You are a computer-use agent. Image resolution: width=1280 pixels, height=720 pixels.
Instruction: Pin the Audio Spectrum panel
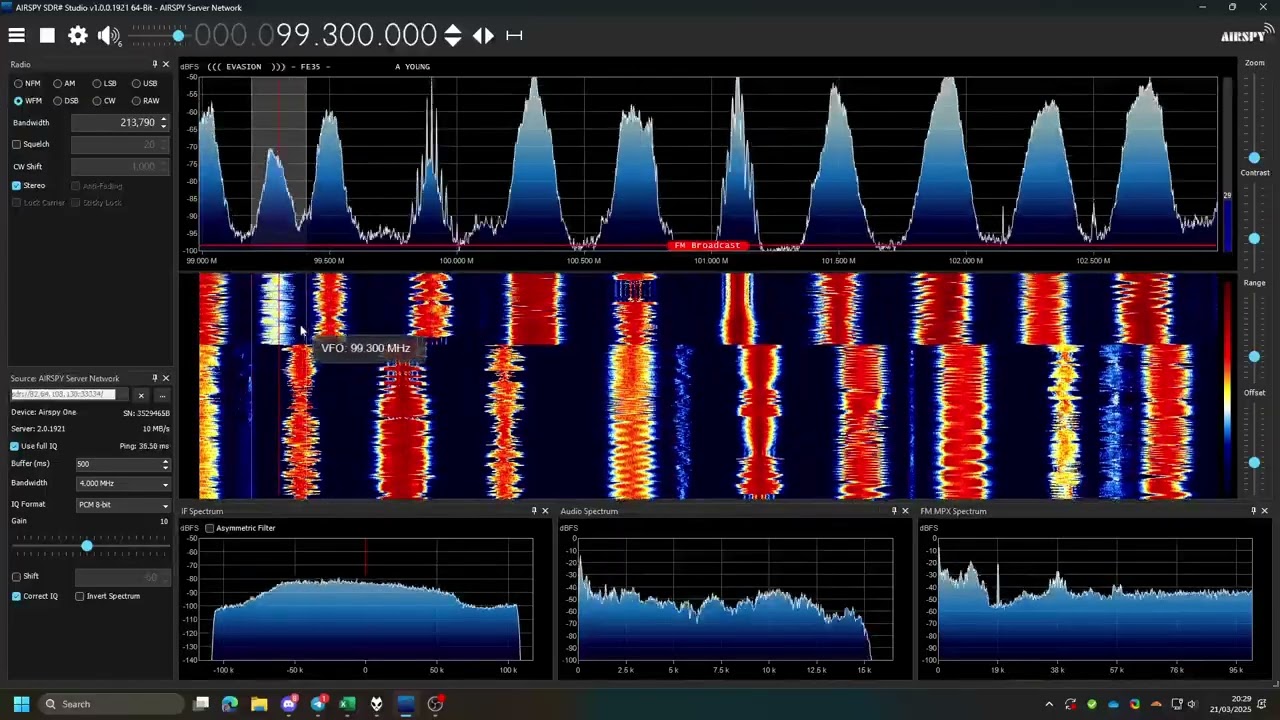(x=894, y=511)
